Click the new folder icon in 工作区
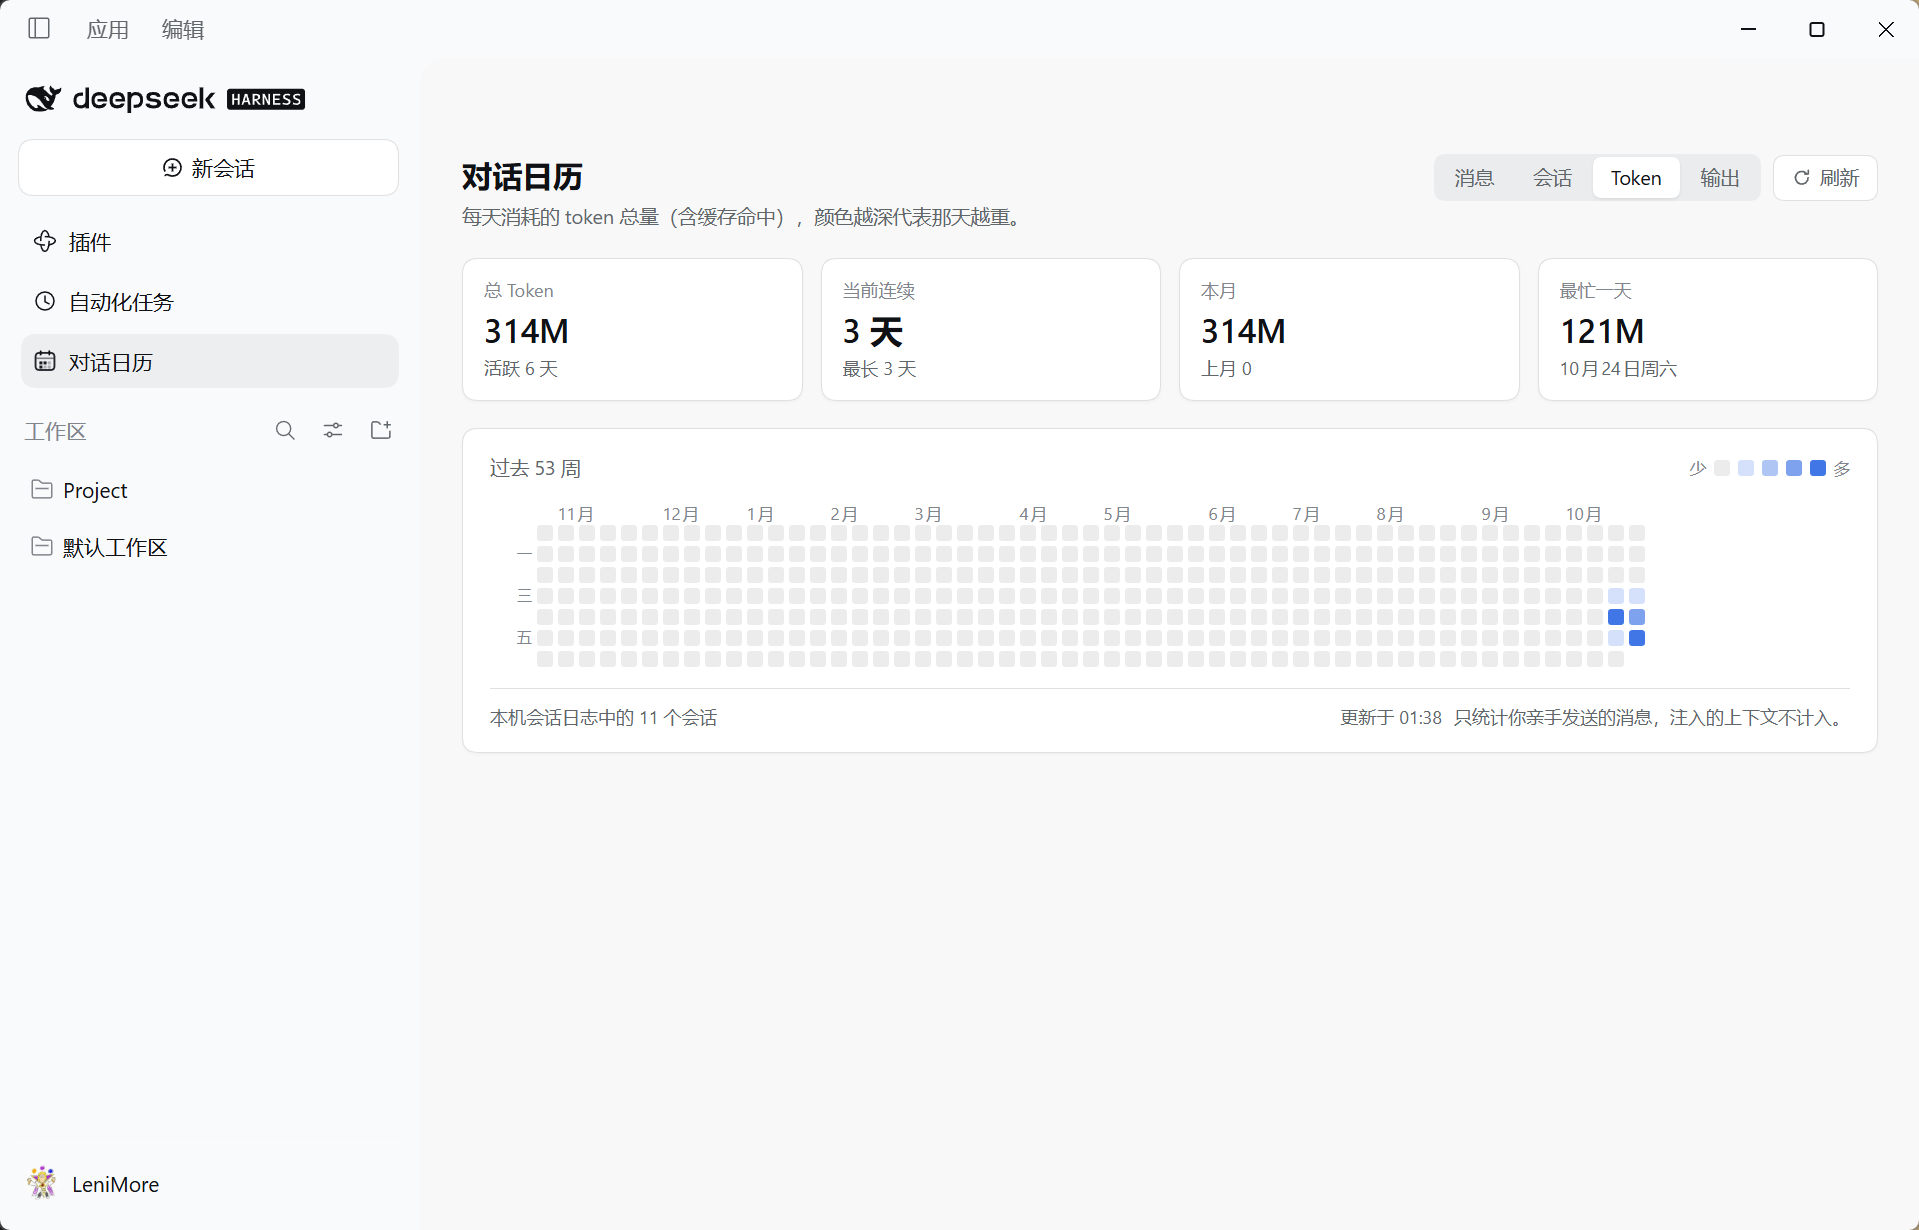The image size is (1919, 1230). (x=381, y=430)
